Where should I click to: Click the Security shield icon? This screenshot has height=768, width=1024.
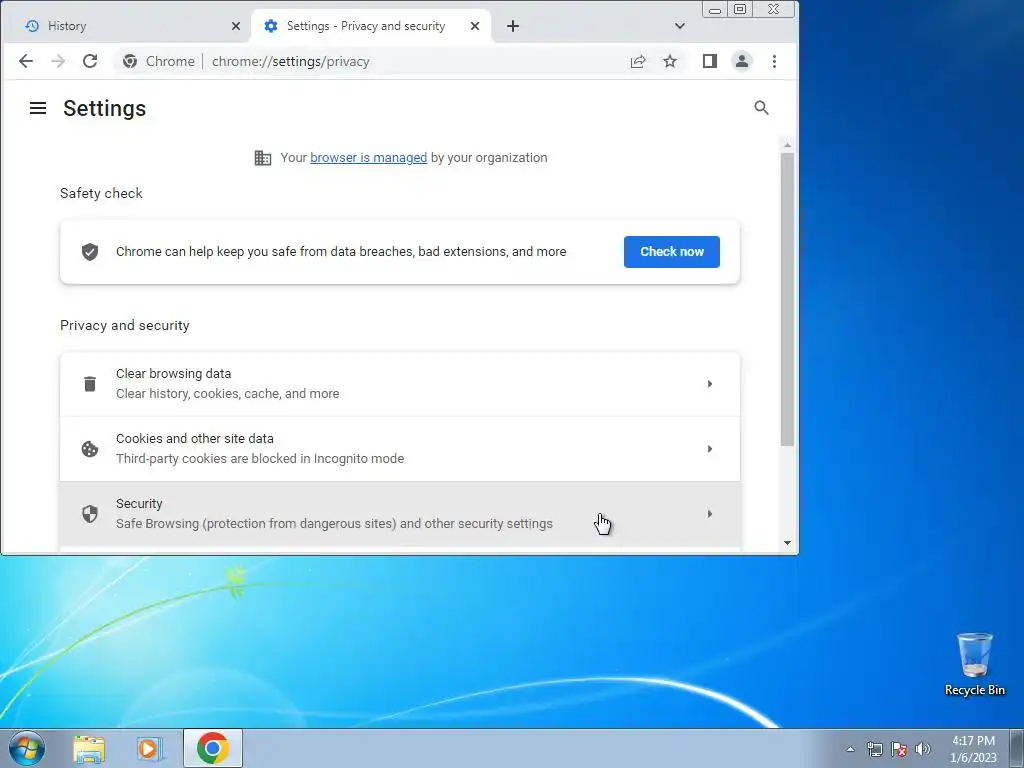coord(90,515)
